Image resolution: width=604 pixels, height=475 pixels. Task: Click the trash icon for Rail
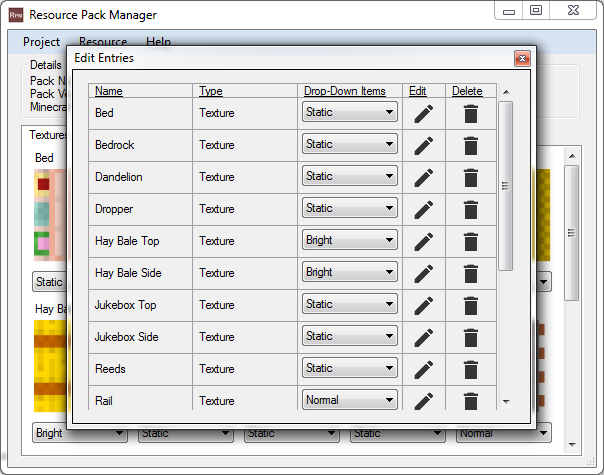coord(471,401)
